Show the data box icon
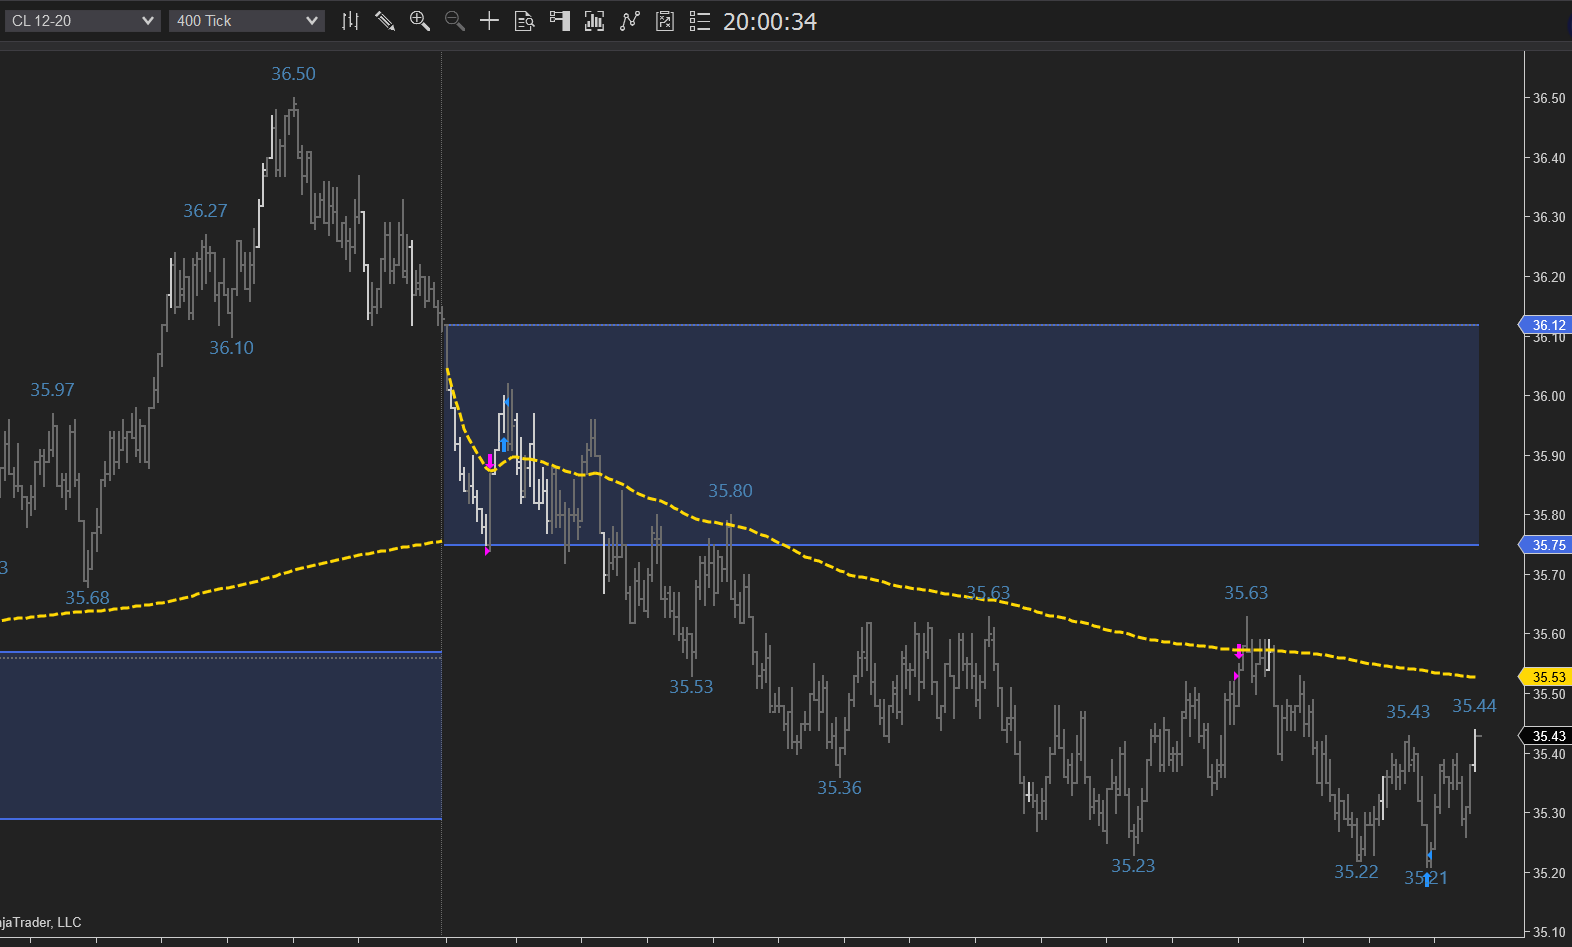 [524, 21]
